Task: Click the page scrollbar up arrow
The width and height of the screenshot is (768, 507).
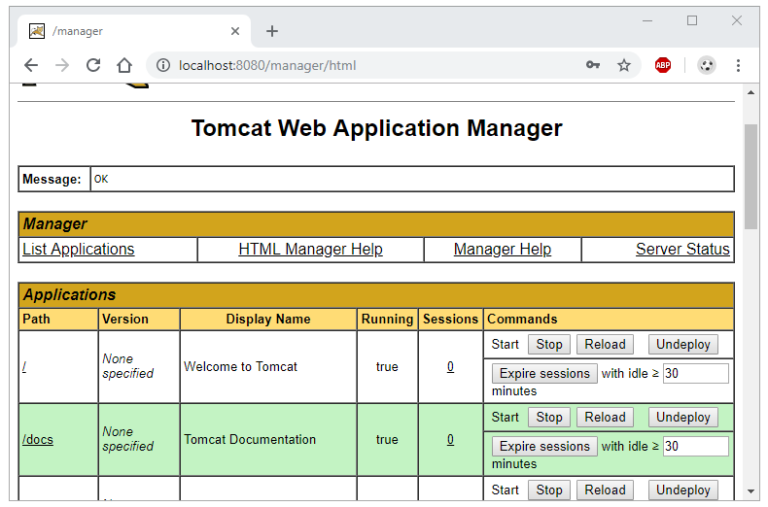Action: coord(751,93)
